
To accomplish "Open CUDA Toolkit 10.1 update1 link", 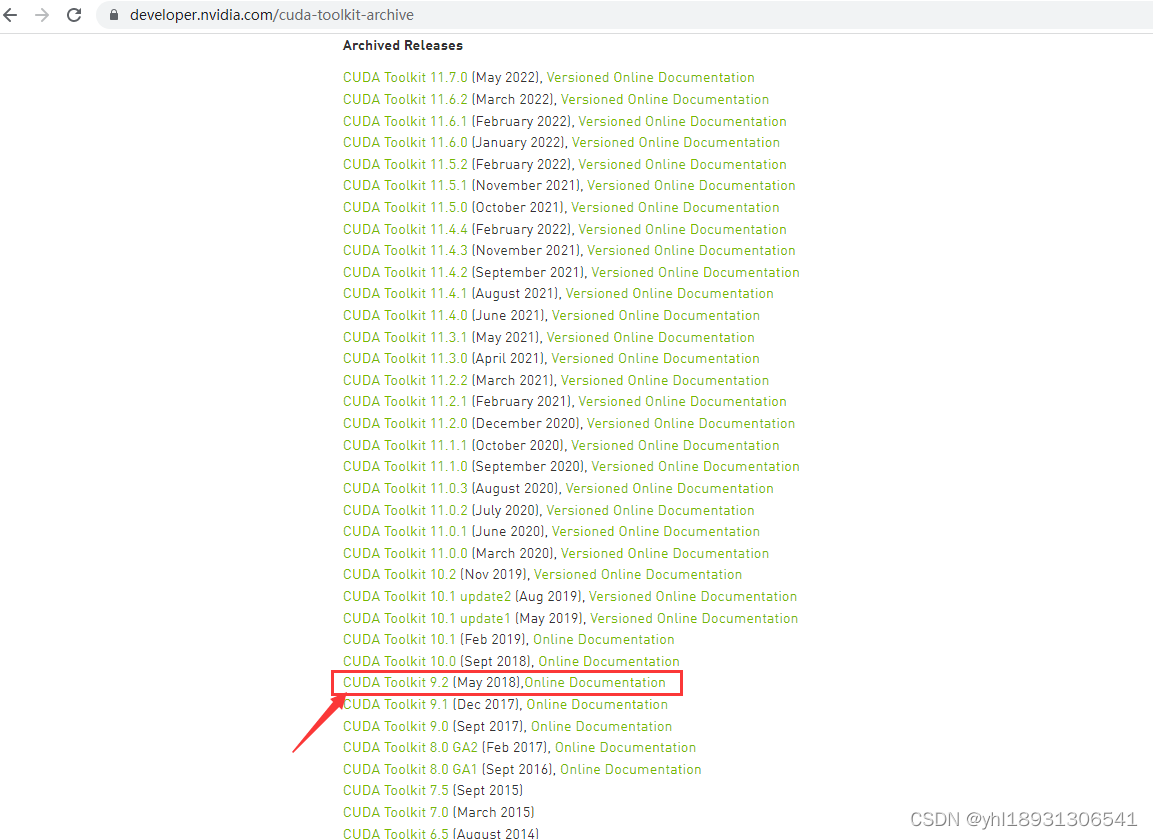I will tap(426, 618).
